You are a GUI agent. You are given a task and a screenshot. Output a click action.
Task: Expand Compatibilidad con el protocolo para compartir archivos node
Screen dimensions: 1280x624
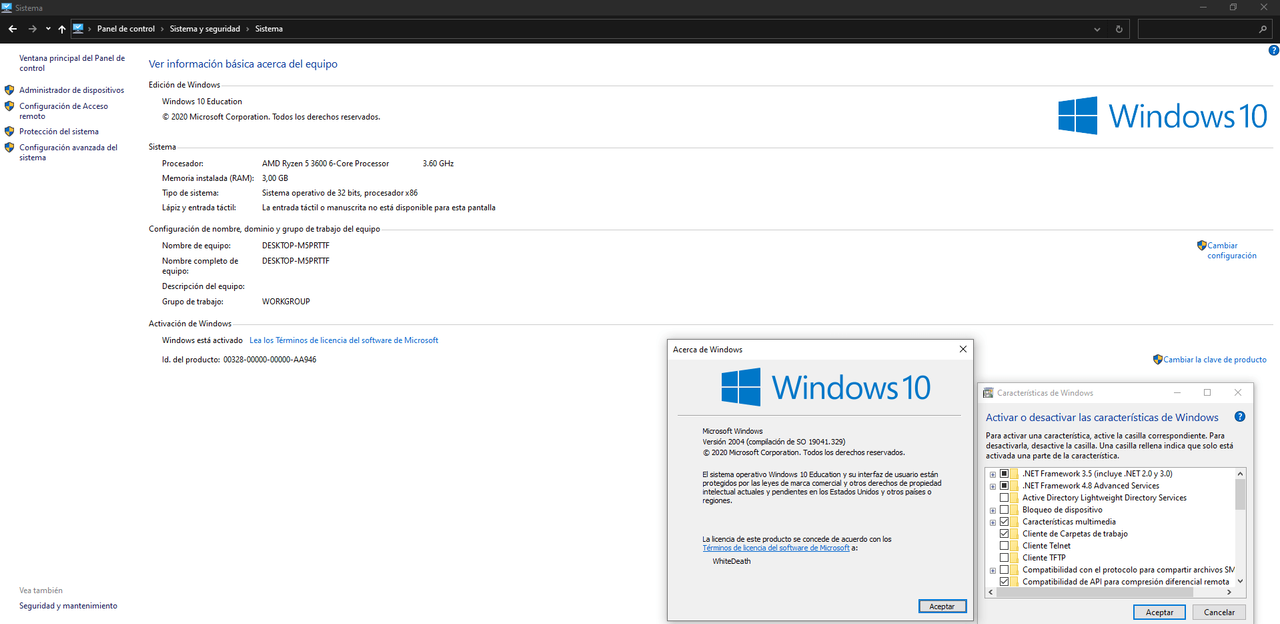coord(993,570)
